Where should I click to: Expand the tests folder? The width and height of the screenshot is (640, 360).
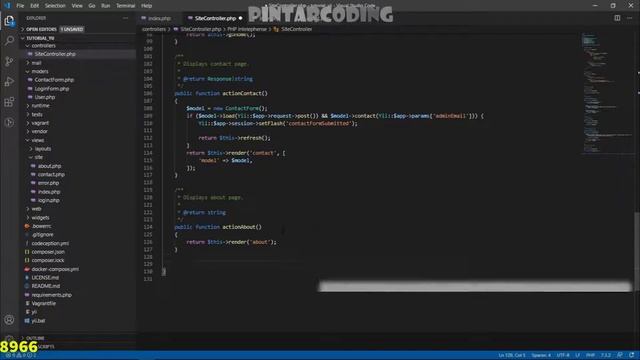[x=37, y=115]
